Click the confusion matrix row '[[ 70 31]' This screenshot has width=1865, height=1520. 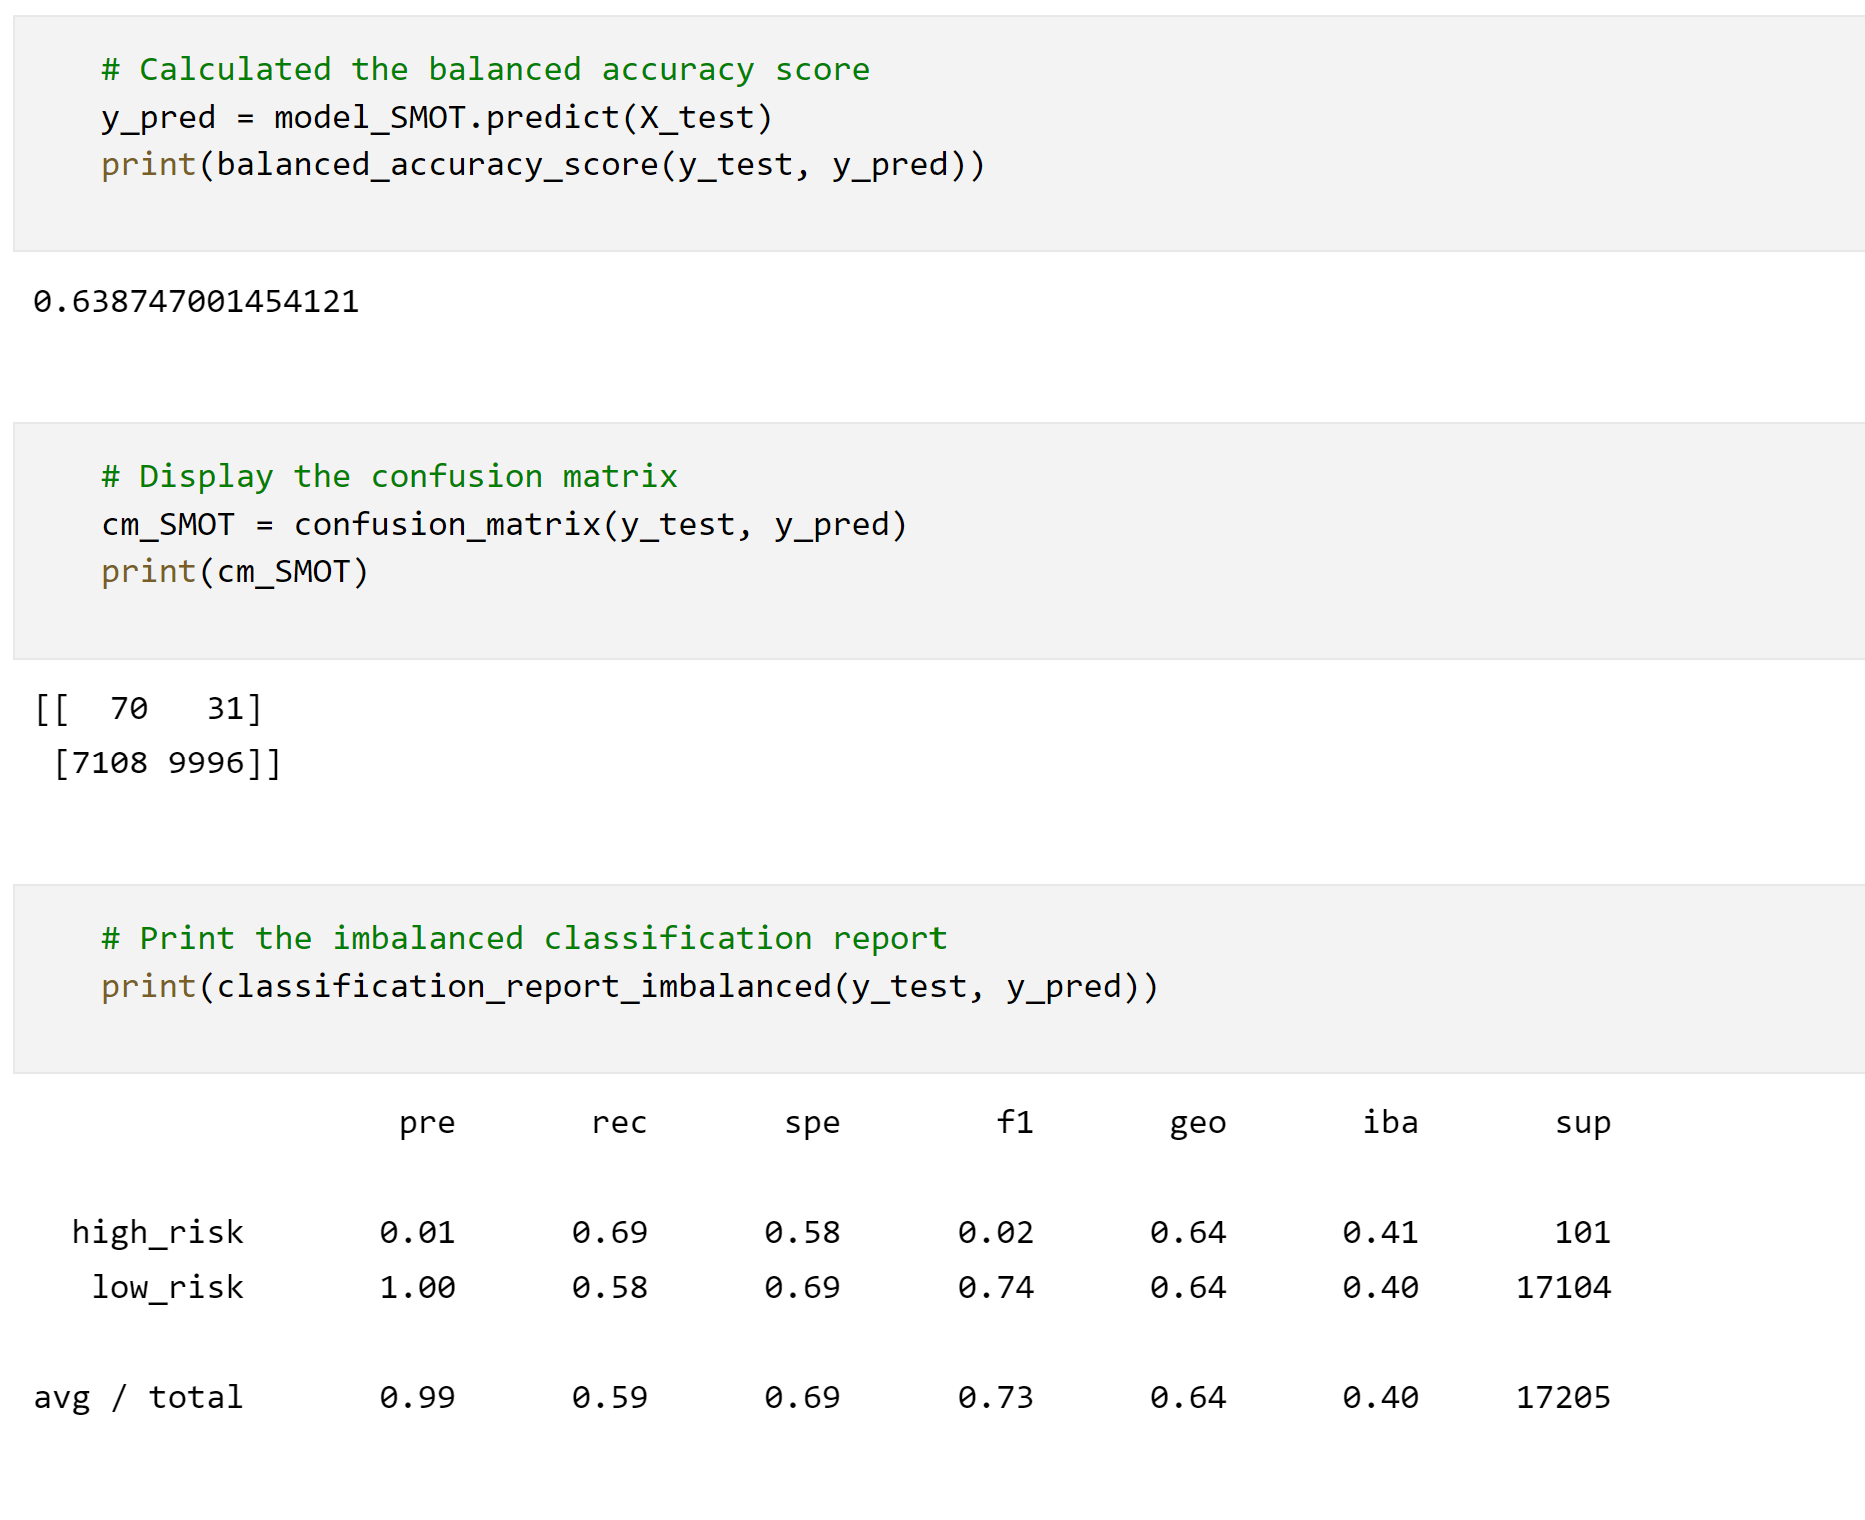point(148,709)
